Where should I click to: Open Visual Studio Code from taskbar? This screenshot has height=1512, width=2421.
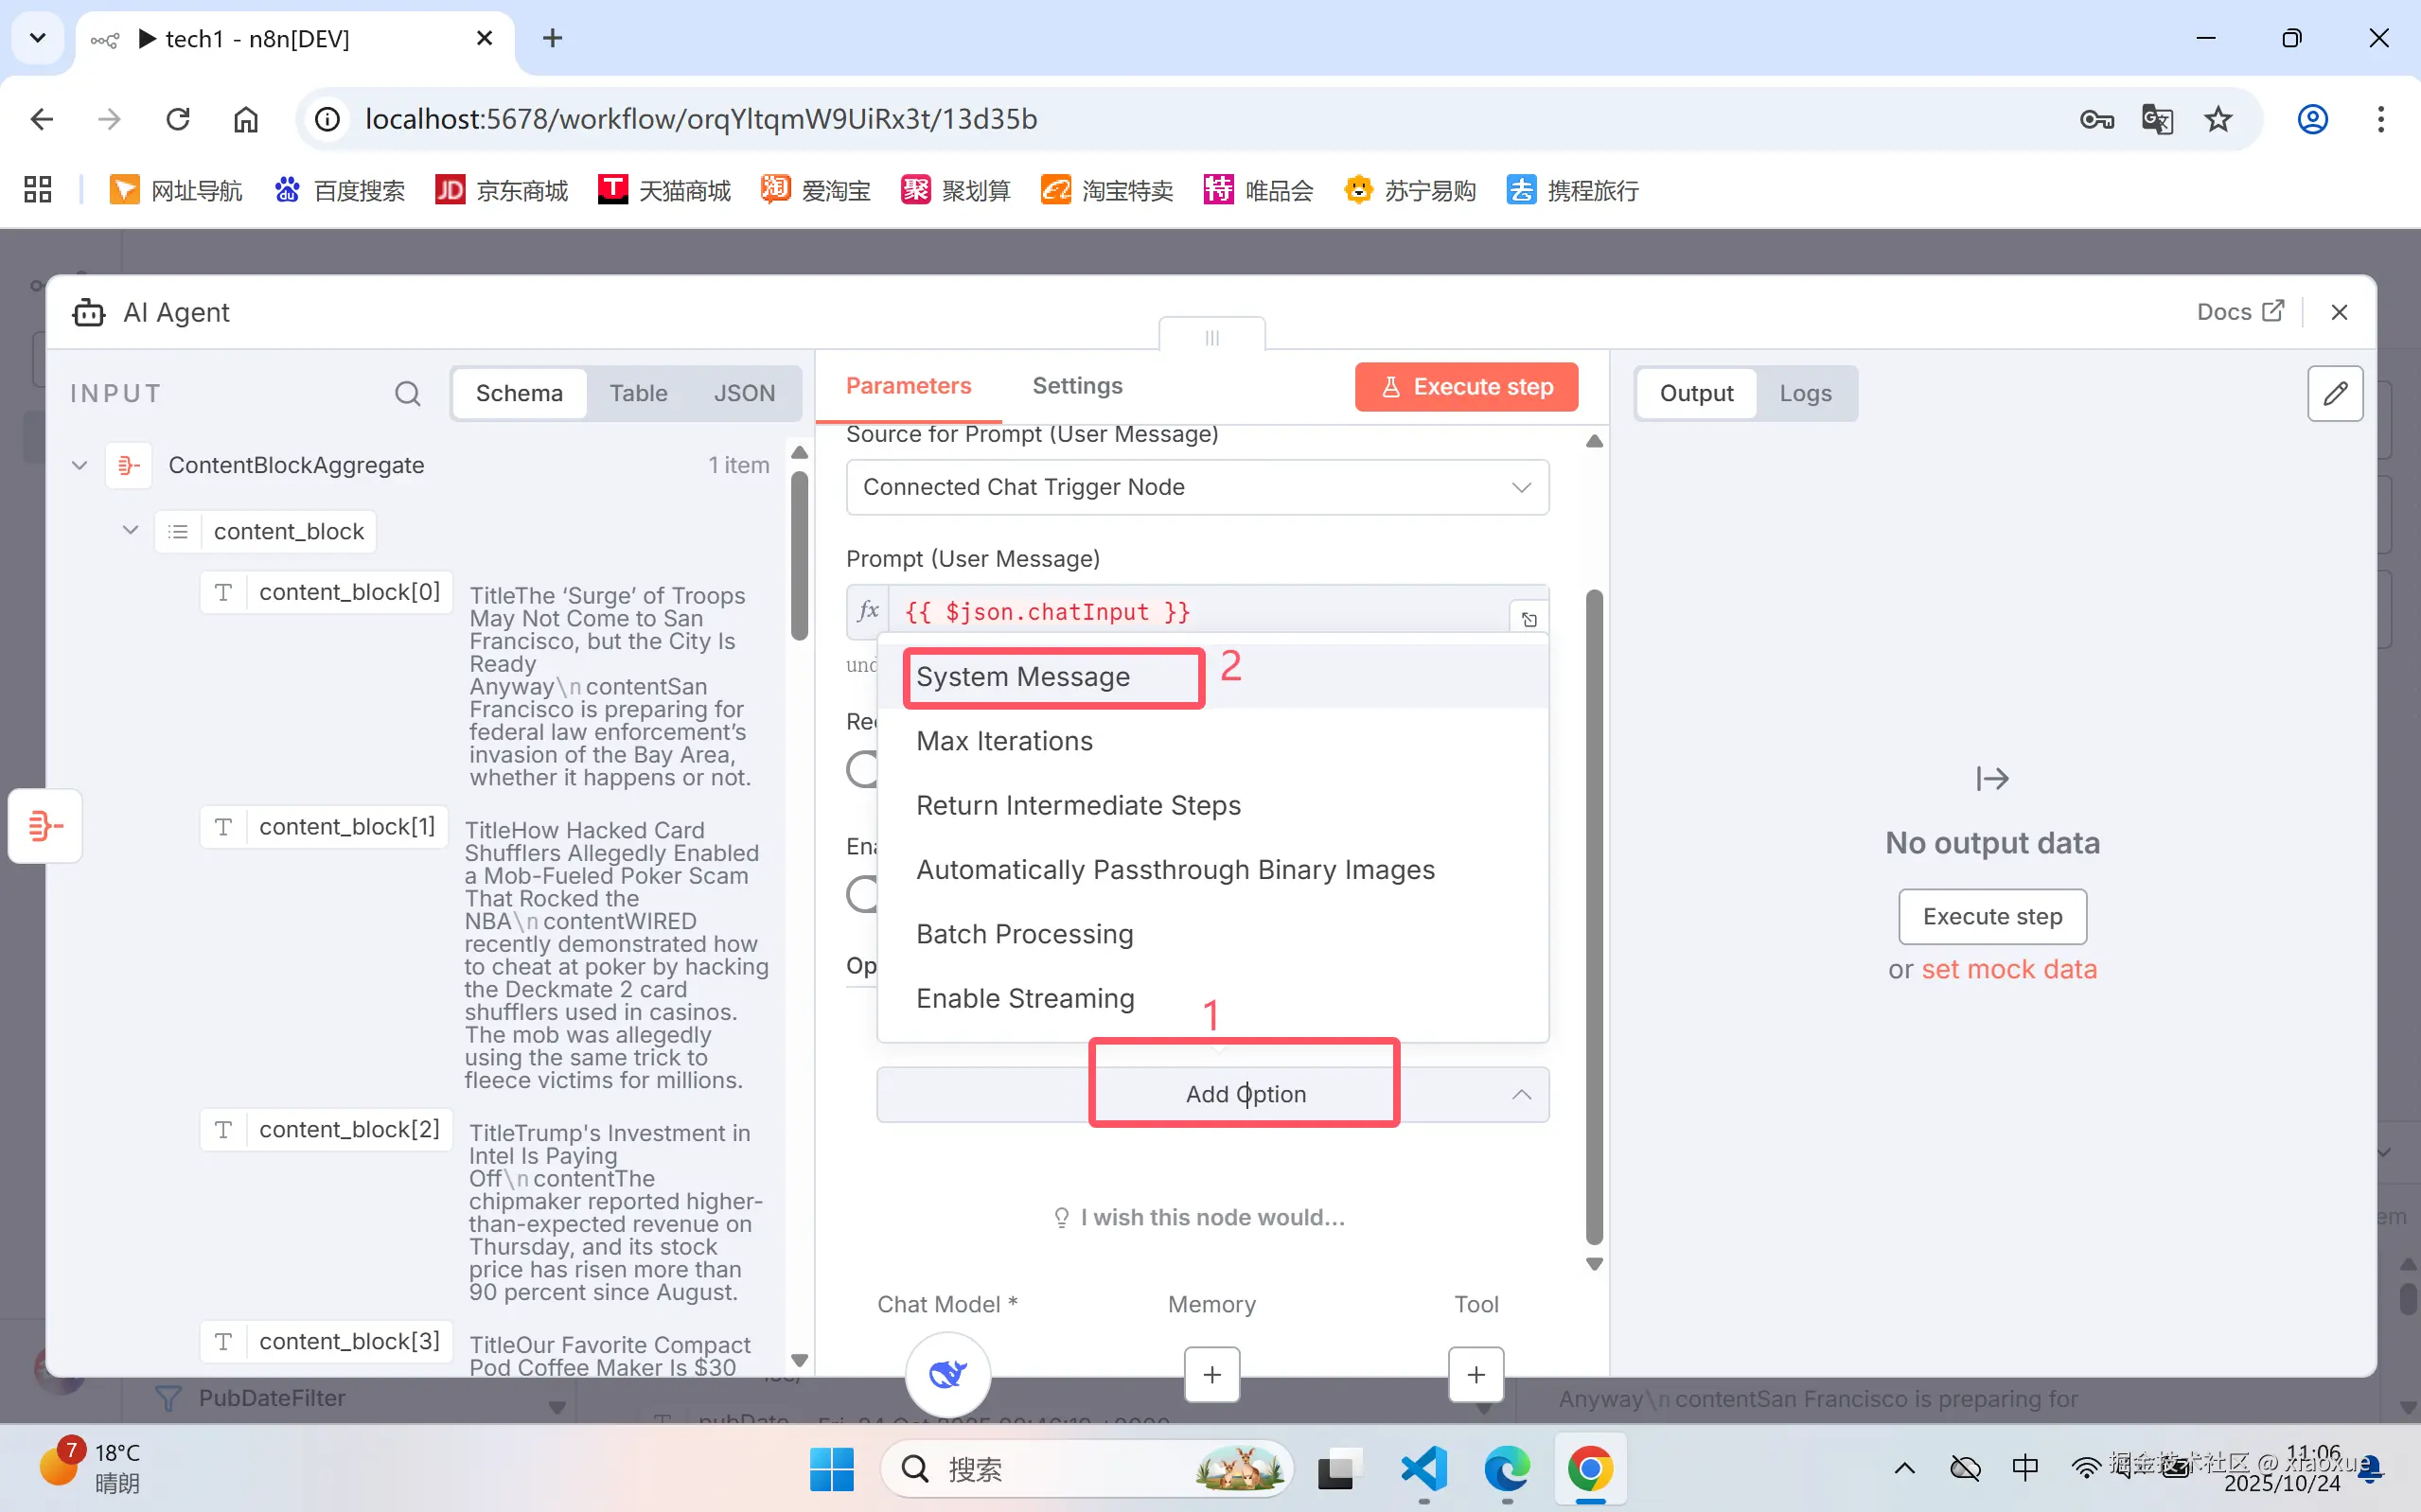click(1424, 1469)
